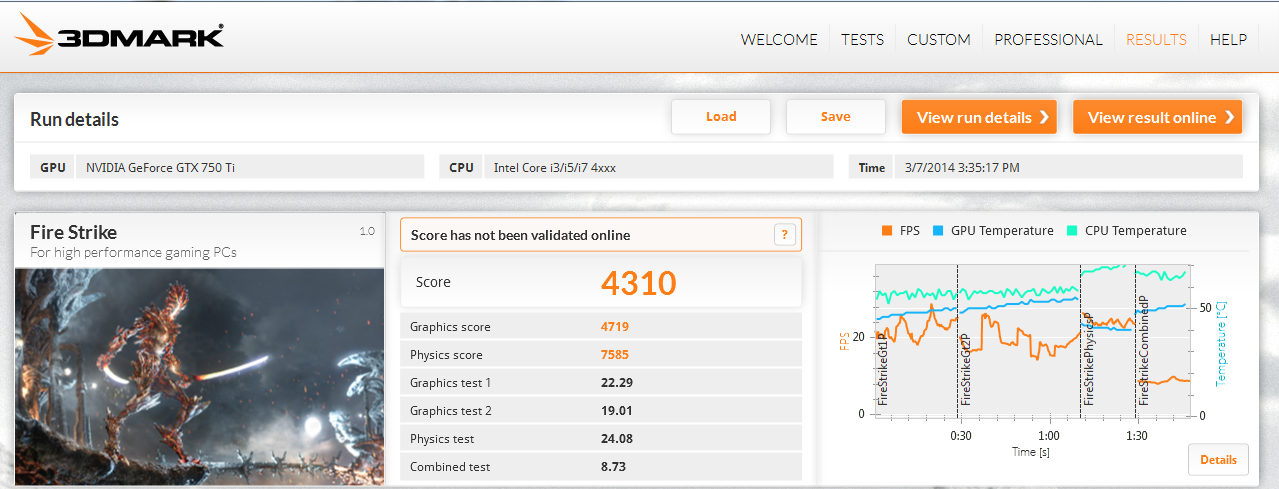This screenshot has height=489, width=1279.
Task: Click the Fire Strike scene thumbnail
Action: click(x=200, y=376)
